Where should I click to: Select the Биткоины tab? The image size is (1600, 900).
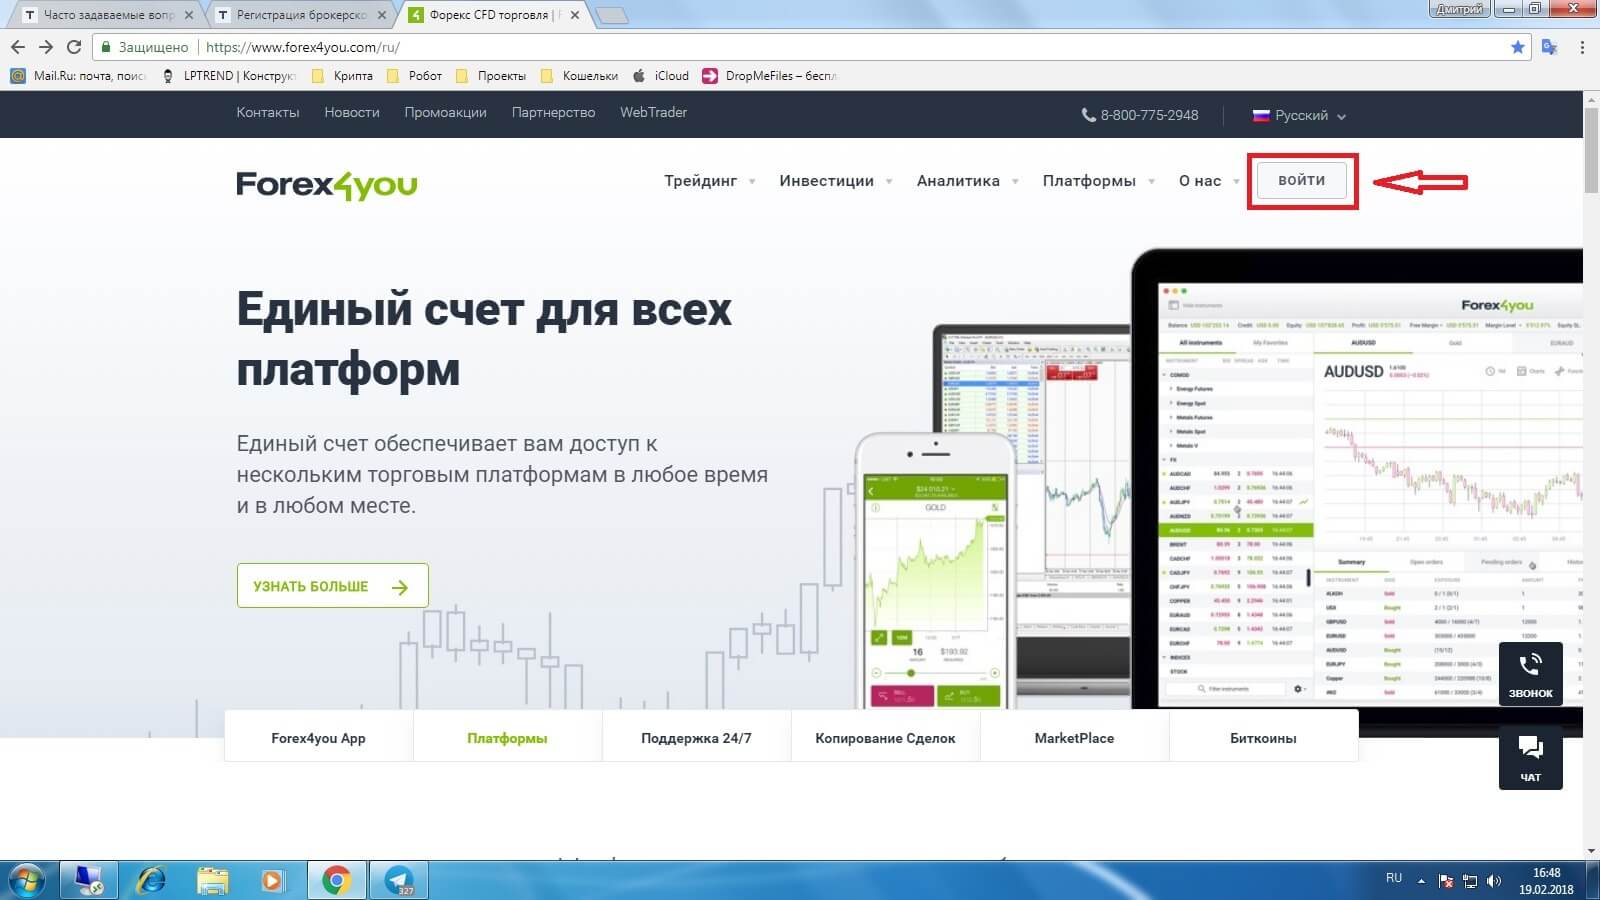pos(1263,738)
